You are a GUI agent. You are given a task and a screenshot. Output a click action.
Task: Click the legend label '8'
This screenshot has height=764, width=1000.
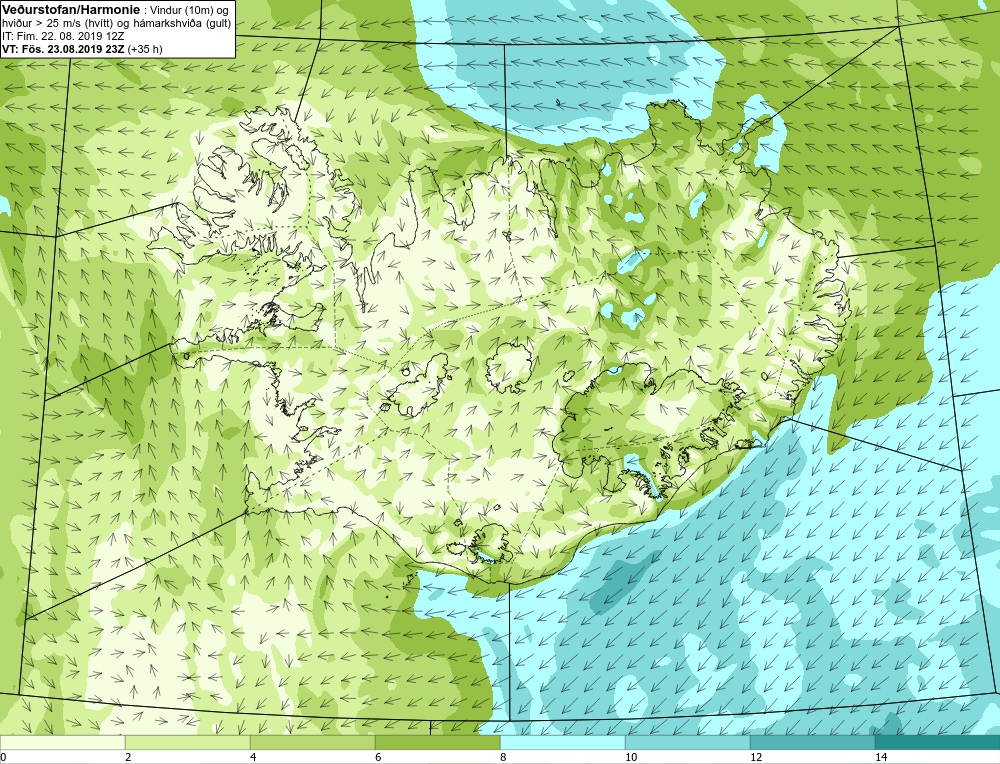[503, 757]
